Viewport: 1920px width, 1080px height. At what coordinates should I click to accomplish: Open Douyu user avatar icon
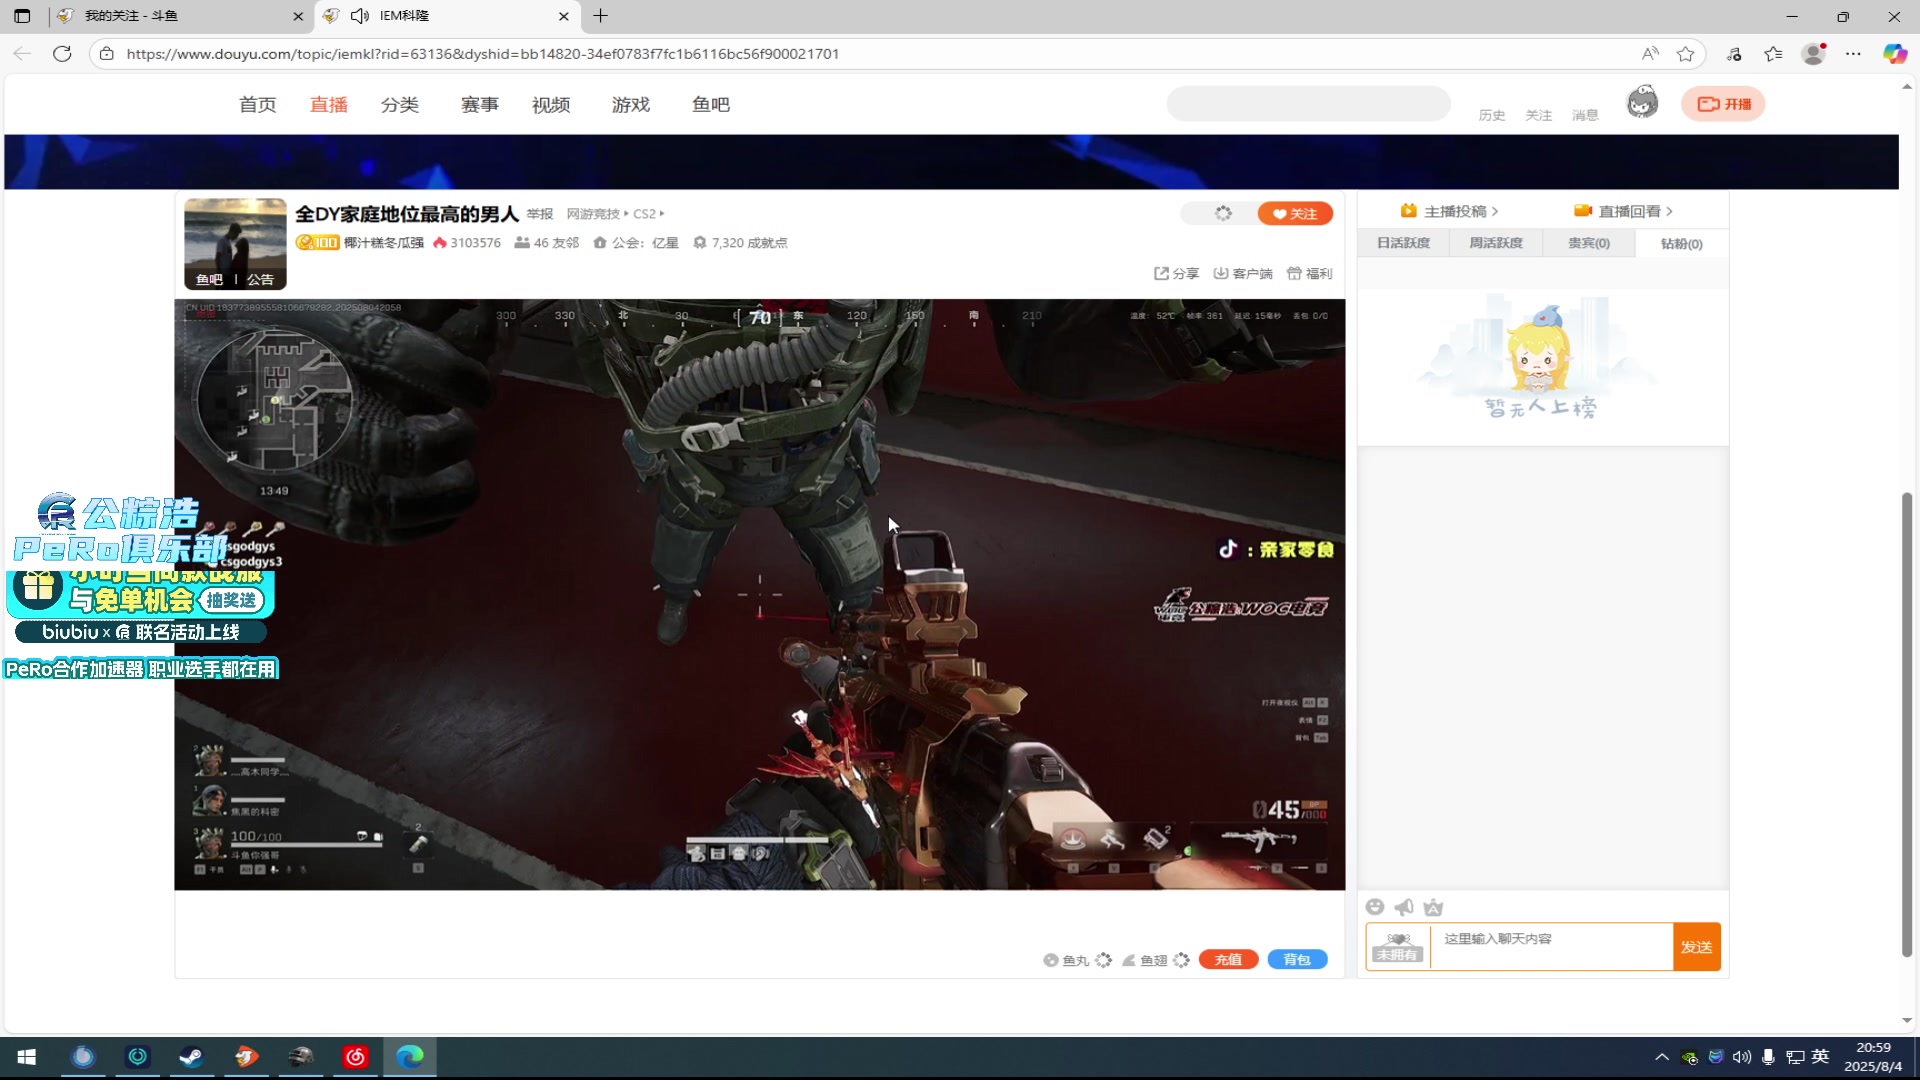[1642, 102]
